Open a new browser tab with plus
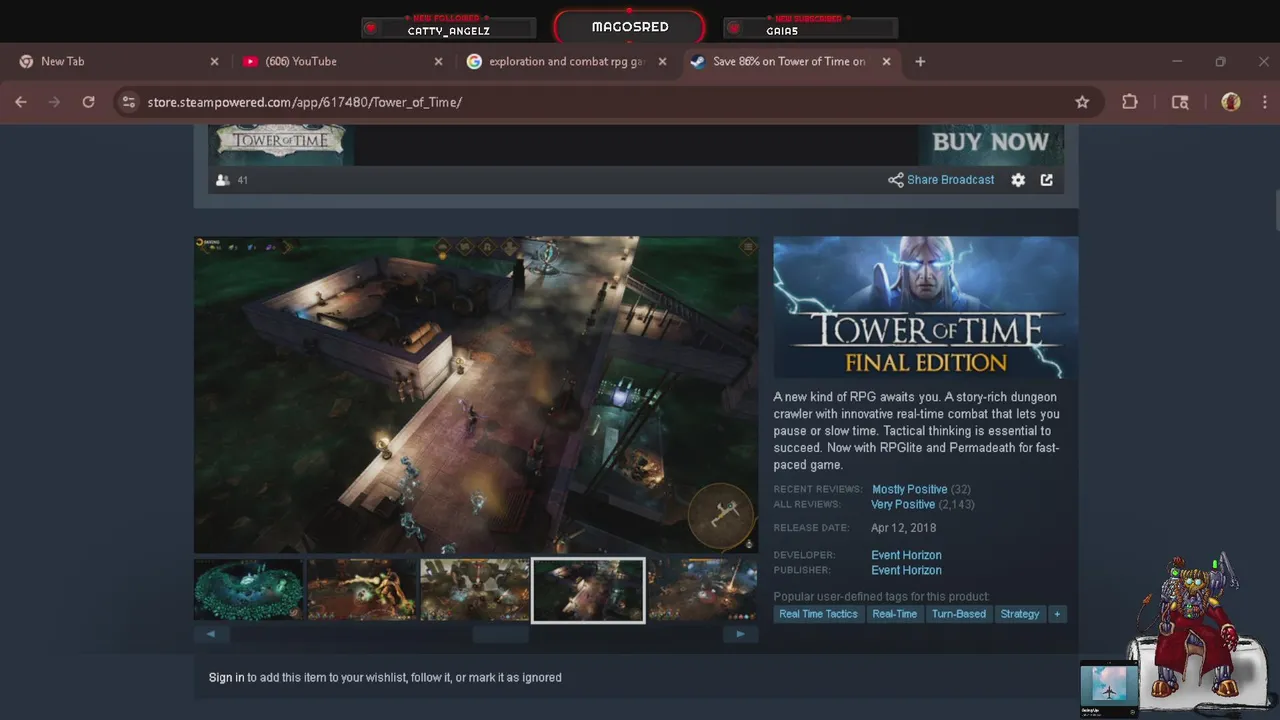 tap(920, 61)
